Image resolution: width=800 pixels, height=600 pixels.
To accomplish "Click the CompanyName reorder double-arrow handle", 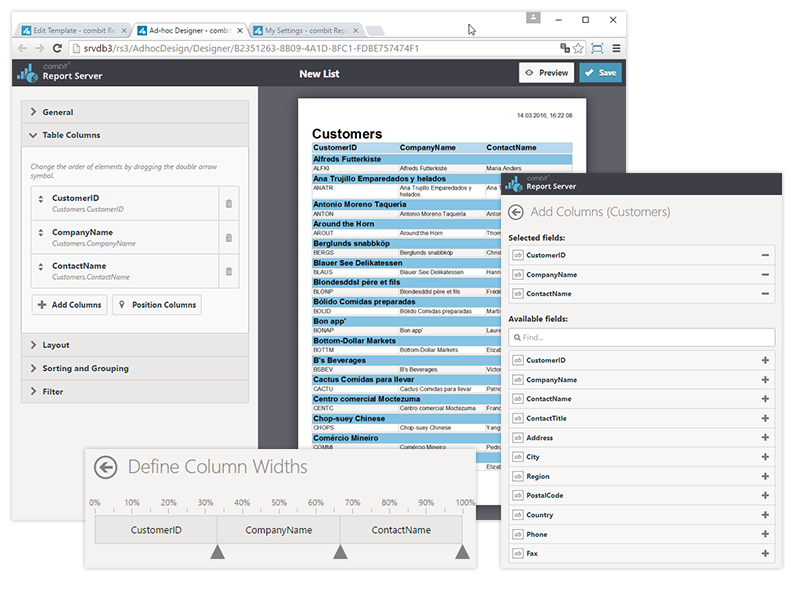I will click(41, 233).
